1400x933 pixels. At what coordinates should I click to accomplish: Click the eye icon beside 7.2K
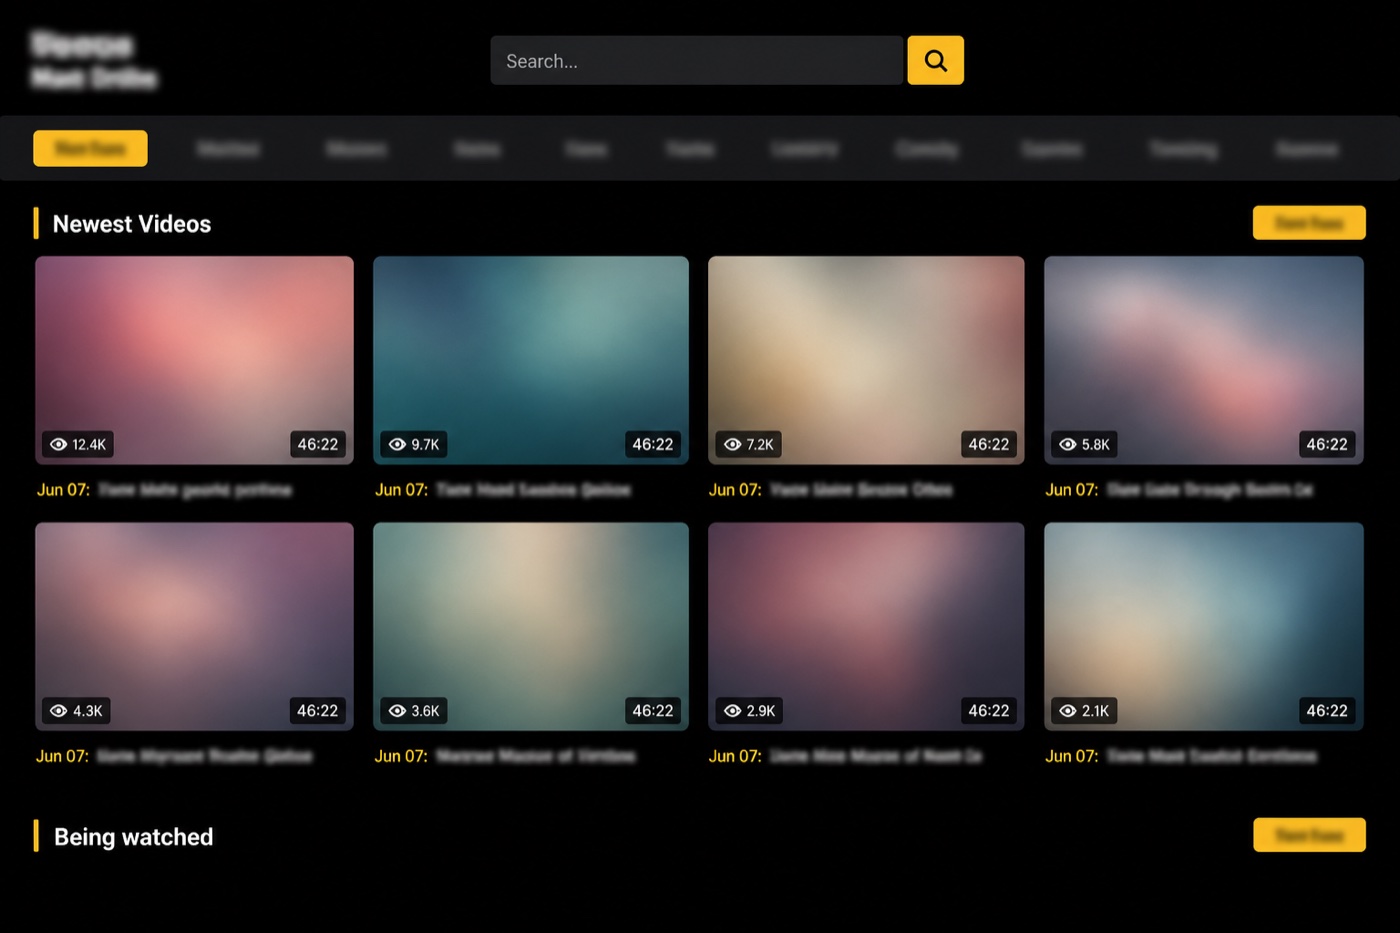click(733, 444)
